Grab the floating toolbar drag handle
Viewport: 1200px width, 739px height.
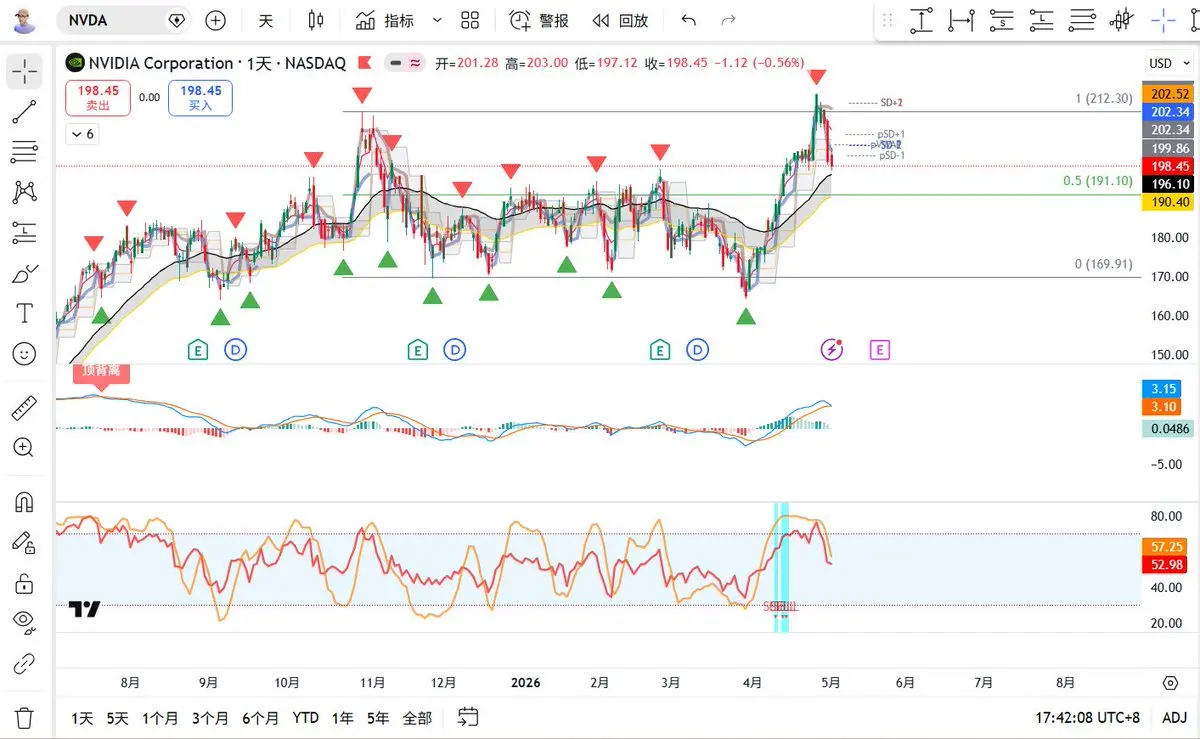pyautogui.click(x=888, y=20)
